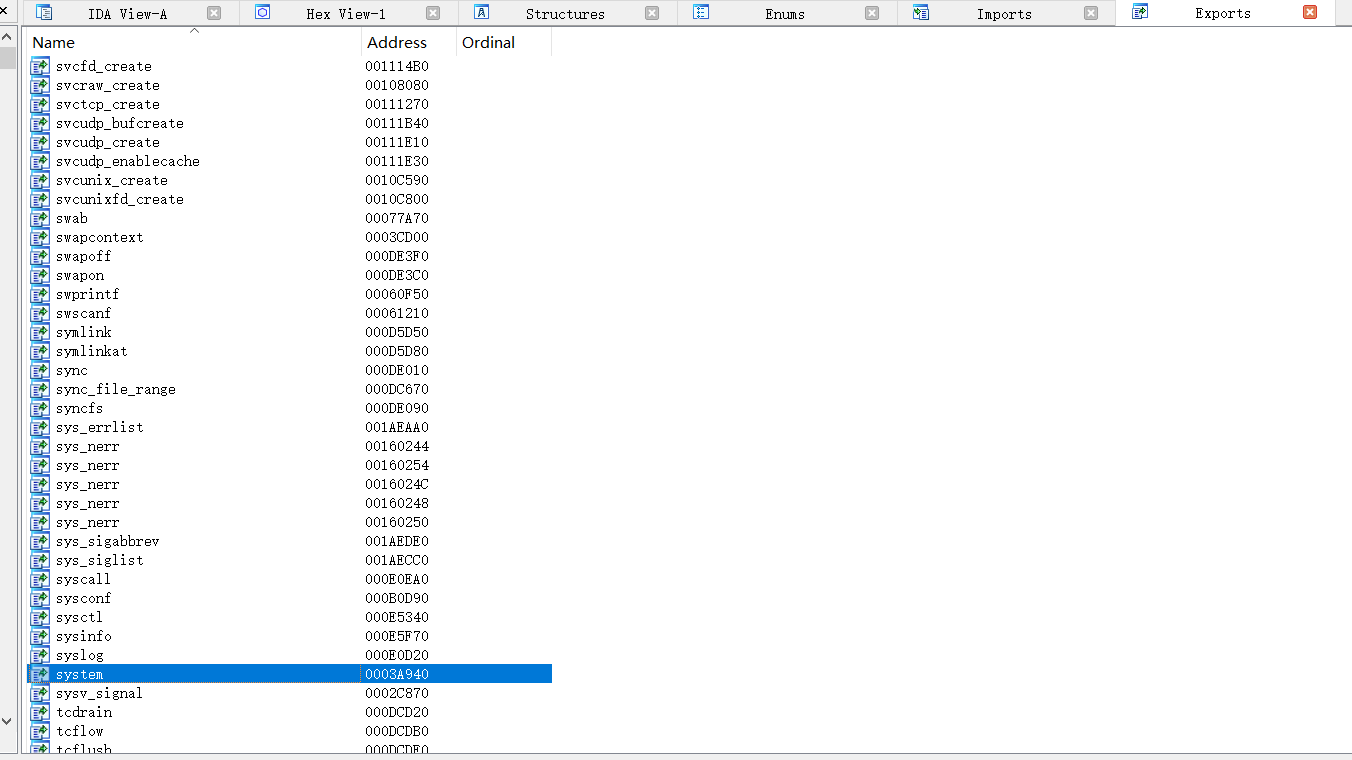
Task: Click the export icon beside swapcontext
Action: (x=39, y=237)
